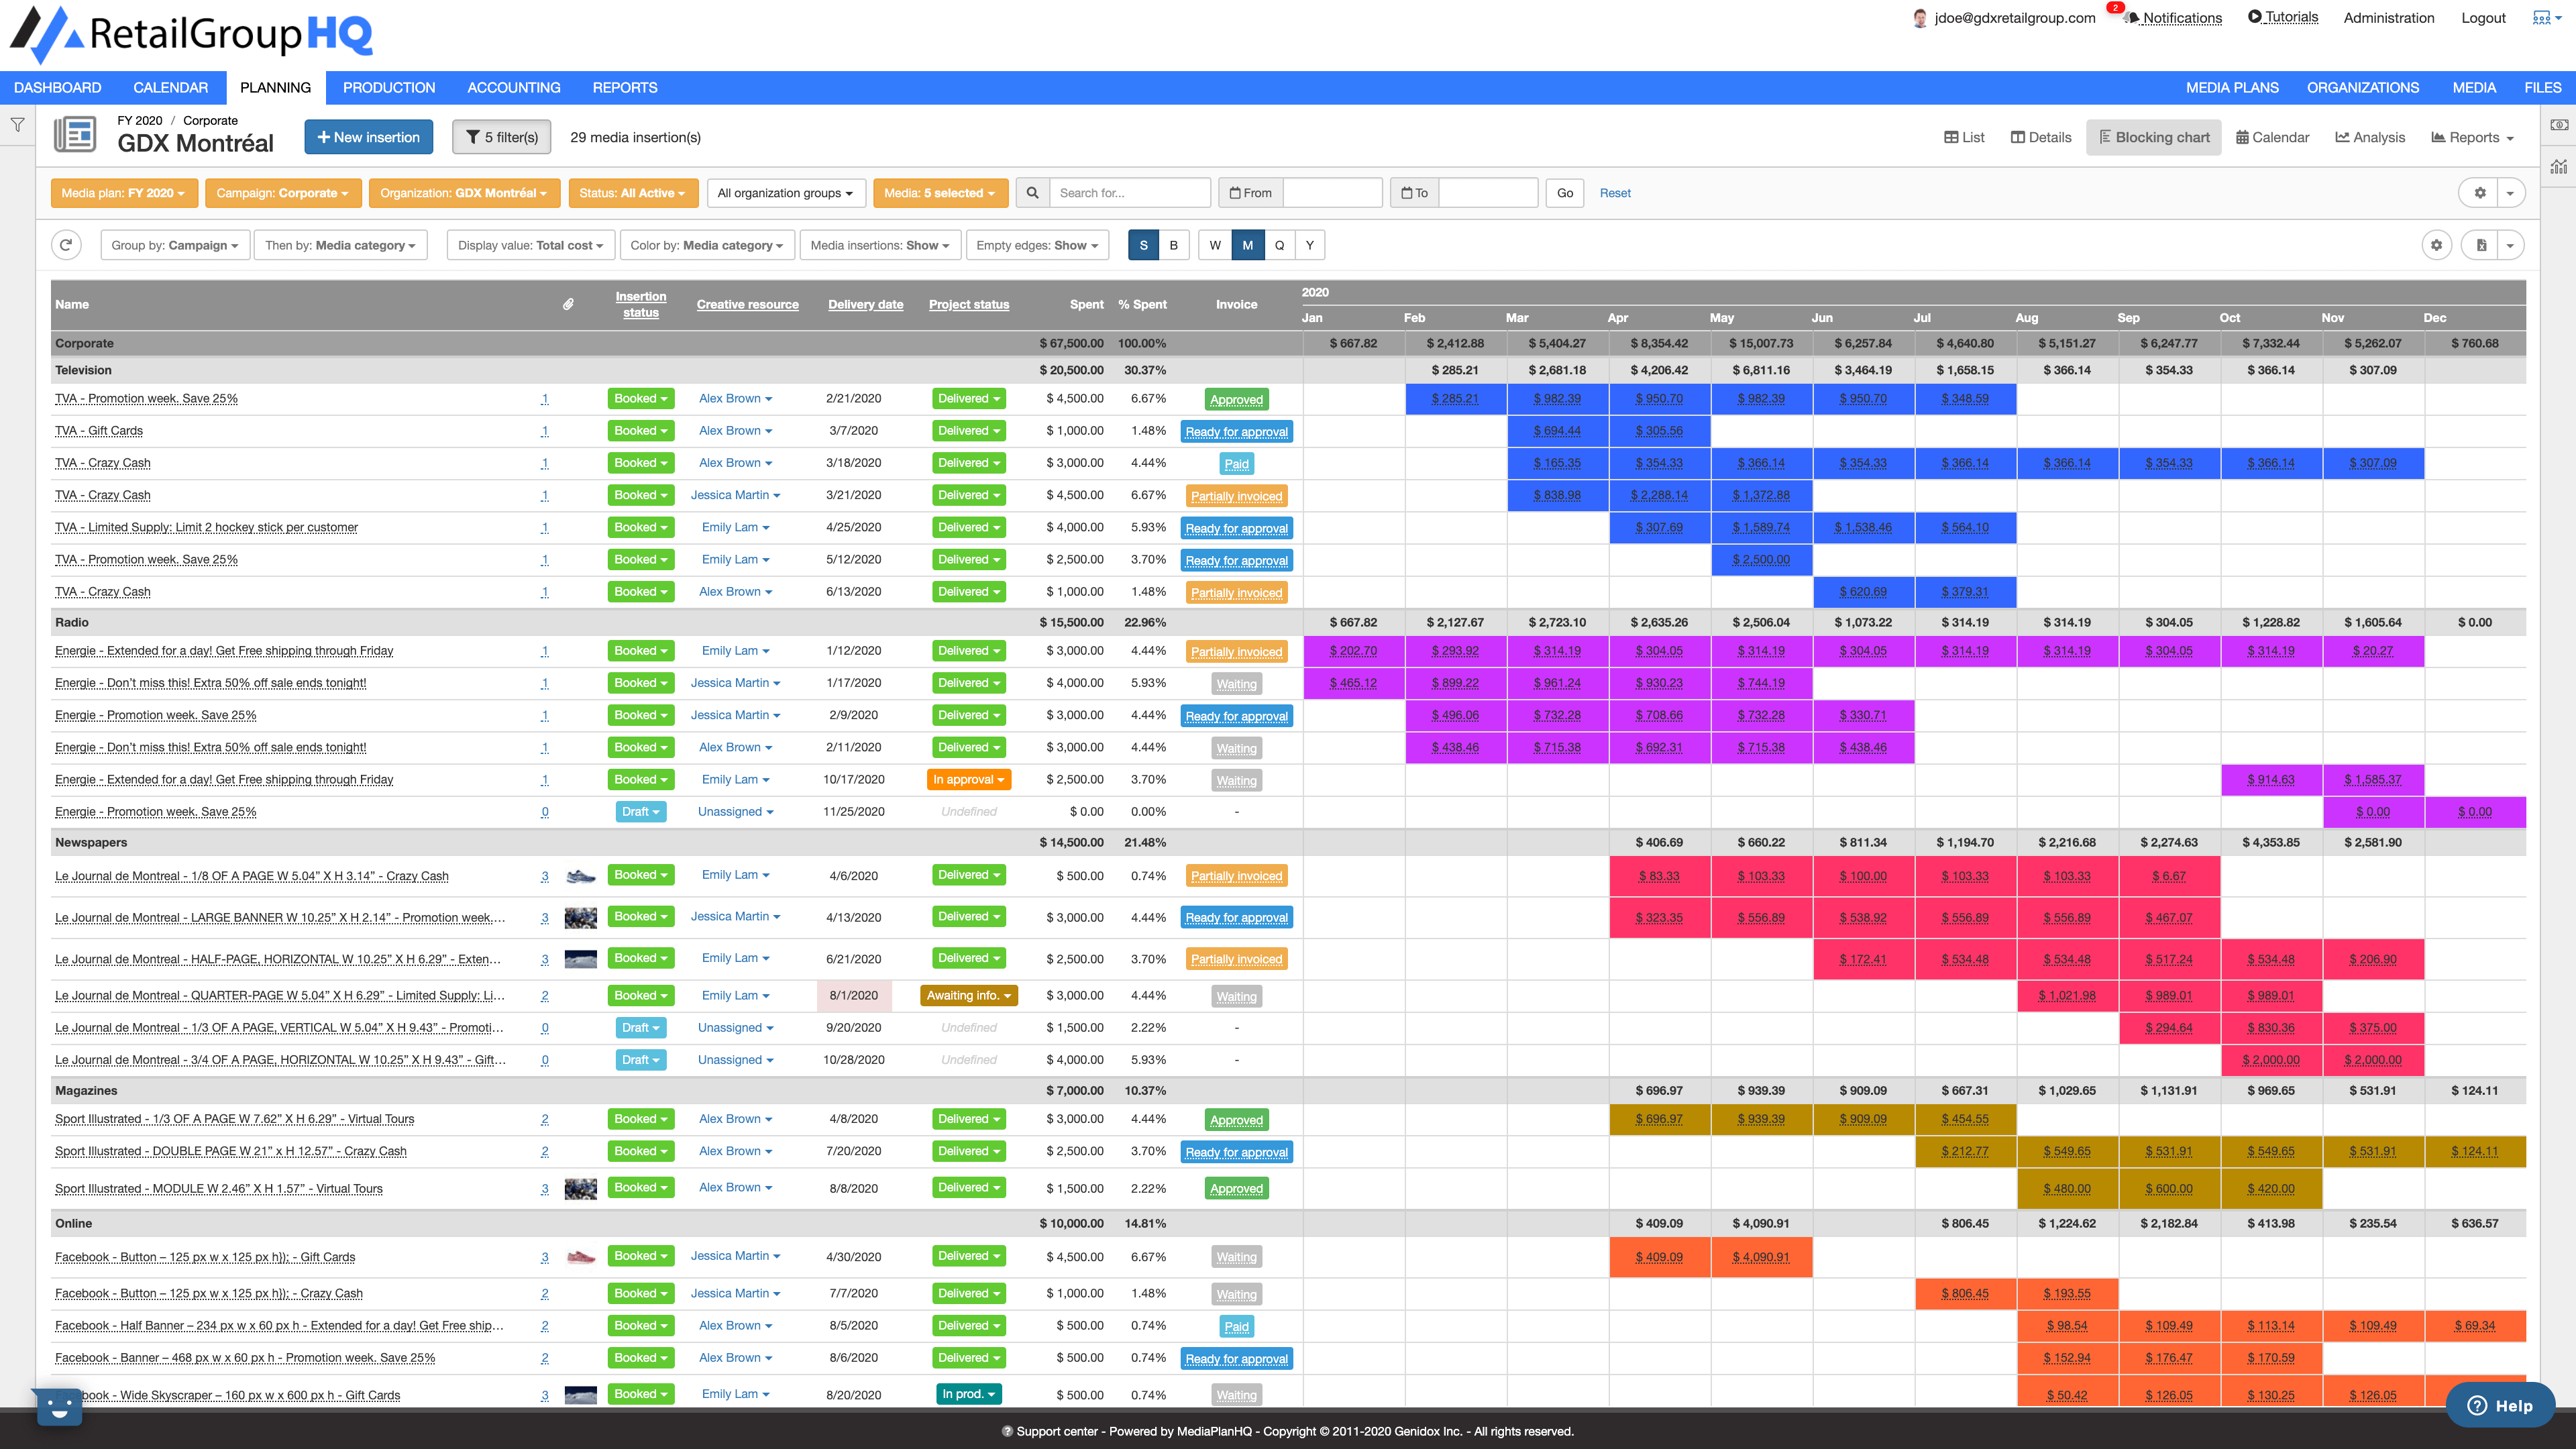
Task: Click the From date field
Action: point(1332,193)
